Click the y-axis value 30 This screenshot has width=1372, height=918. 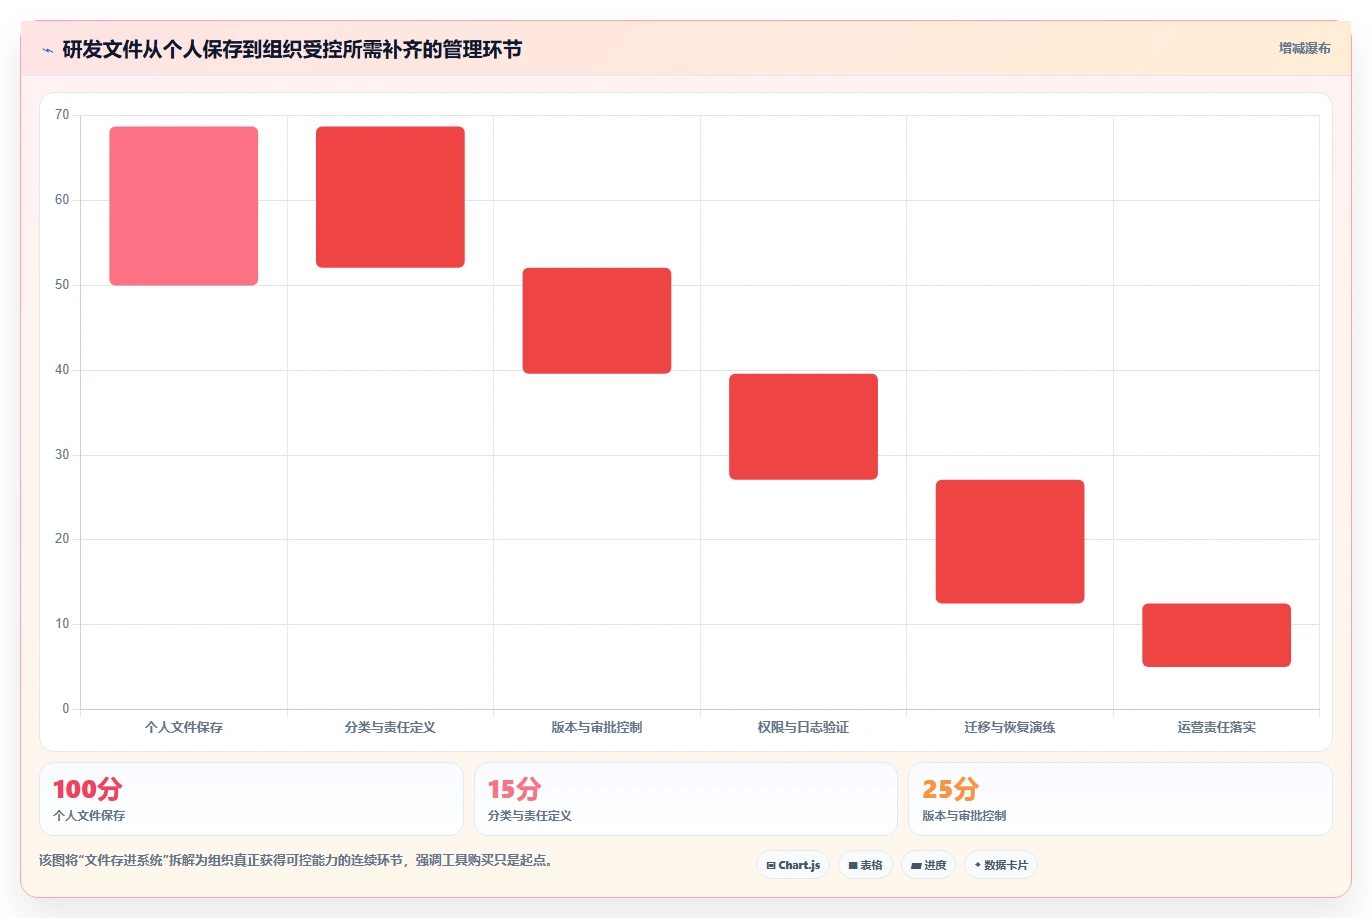click(x=62, y=455)
